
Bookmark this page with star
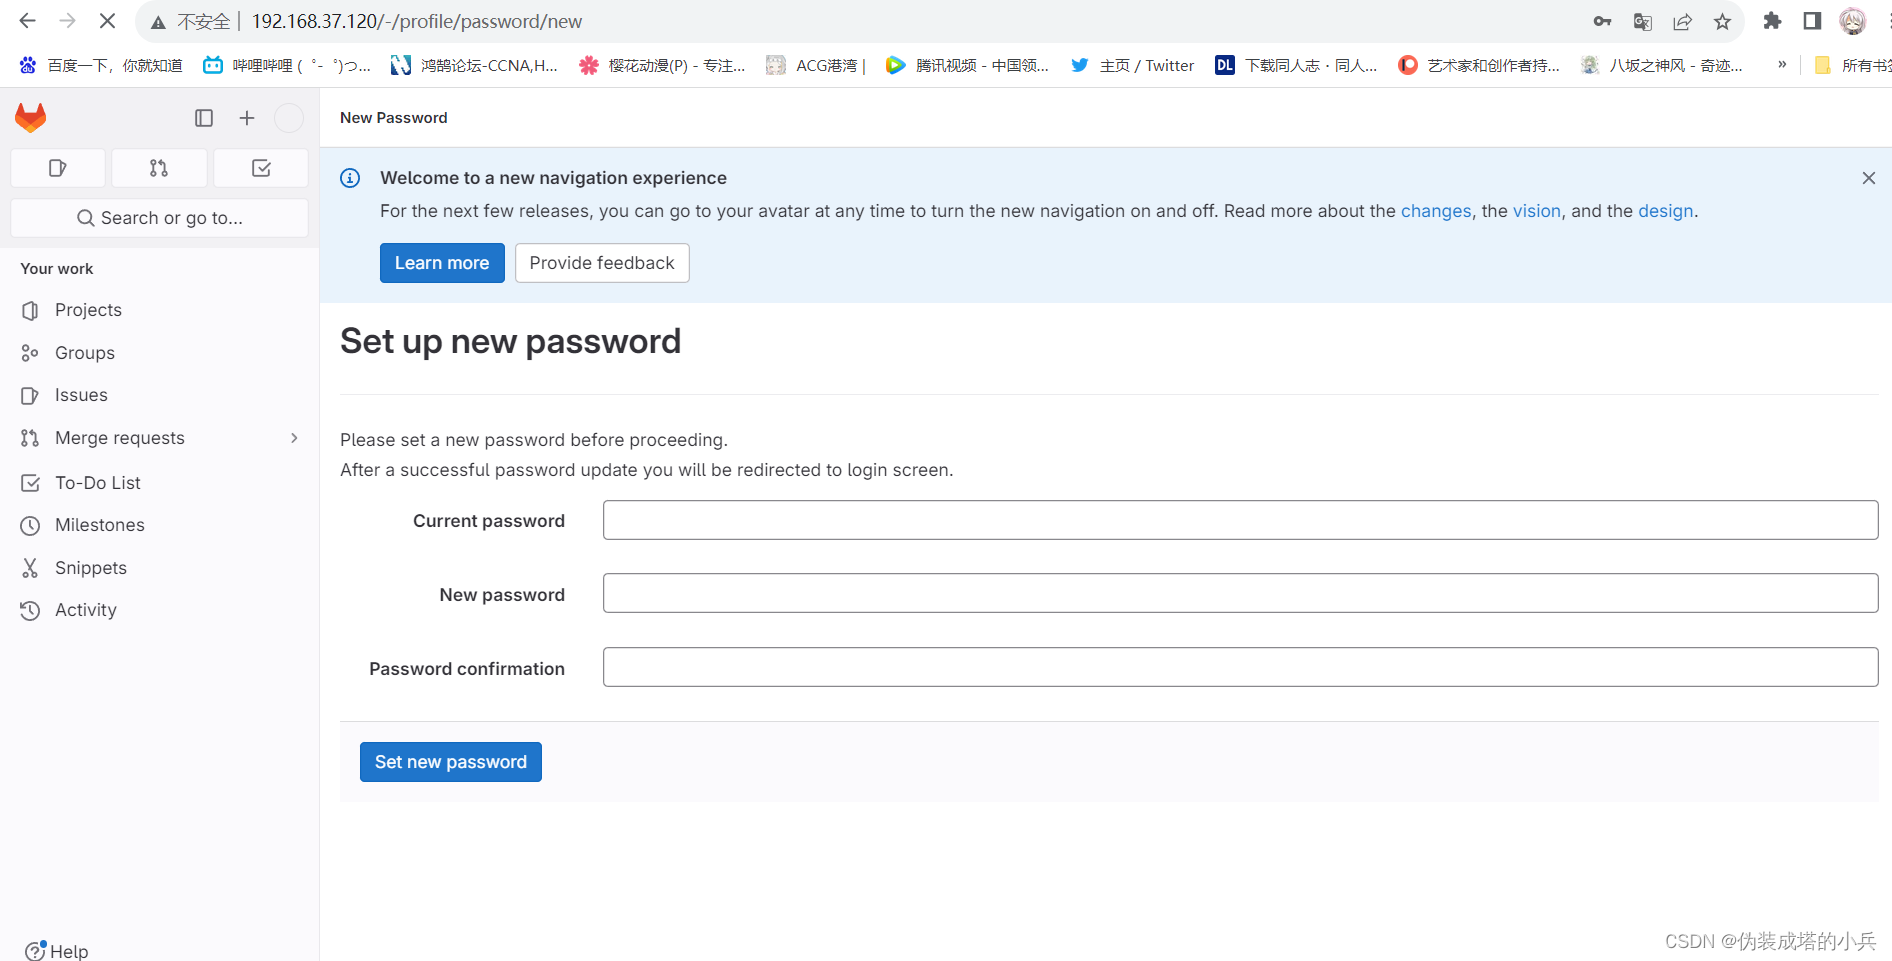click(1722, 21)
